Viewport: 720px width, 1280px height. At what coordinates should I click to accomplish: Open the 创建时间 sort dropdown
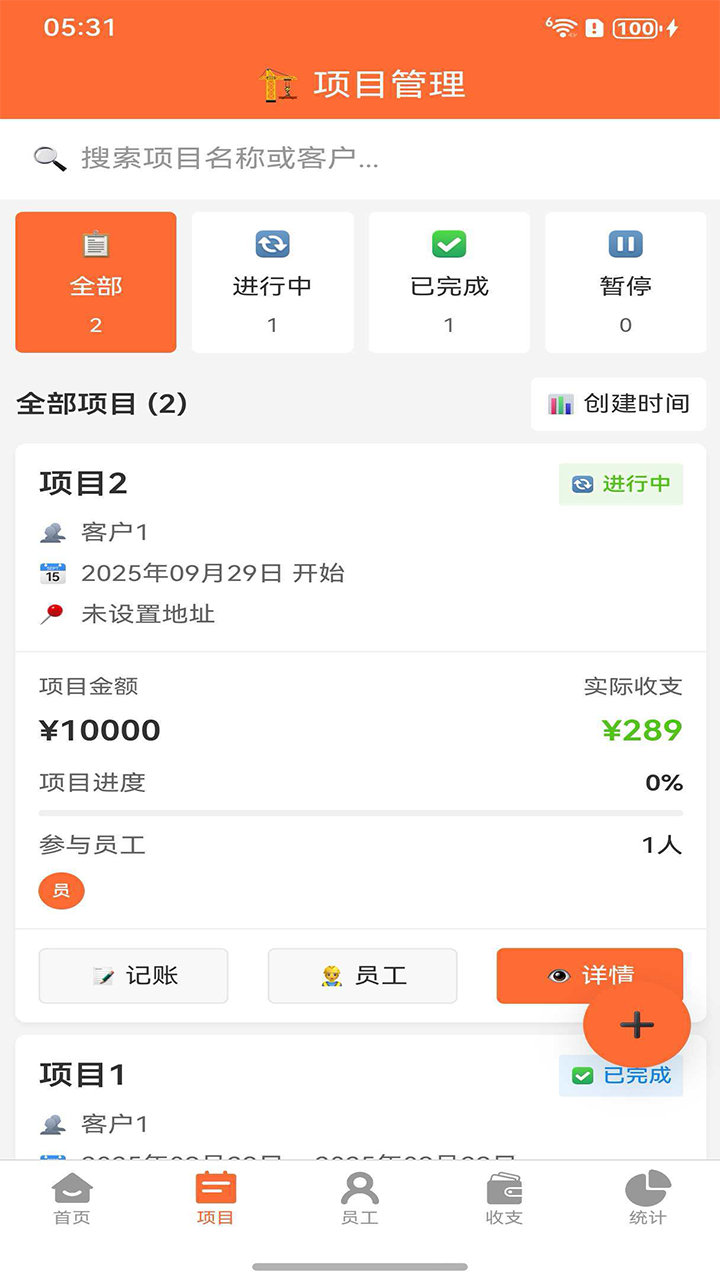(x=619, y=404)
